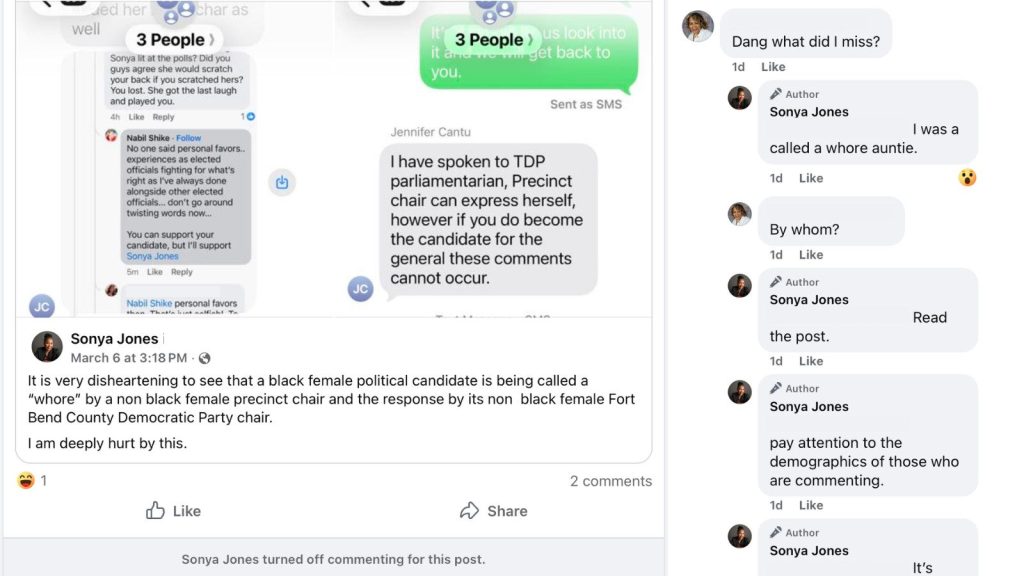The height and width of the screenshot is (576, 1024).
Task: Click the JC avatar beside Jennifer Cantu message
Action: 360,289
